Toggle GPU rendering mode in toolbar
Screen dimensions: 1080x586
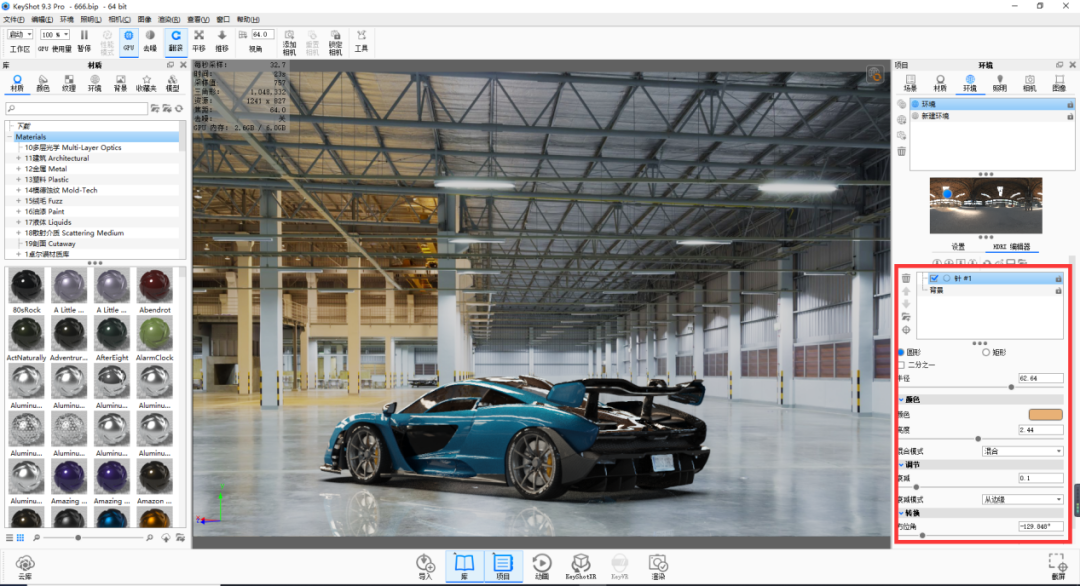pyautogui.click(x=128, y=41)
